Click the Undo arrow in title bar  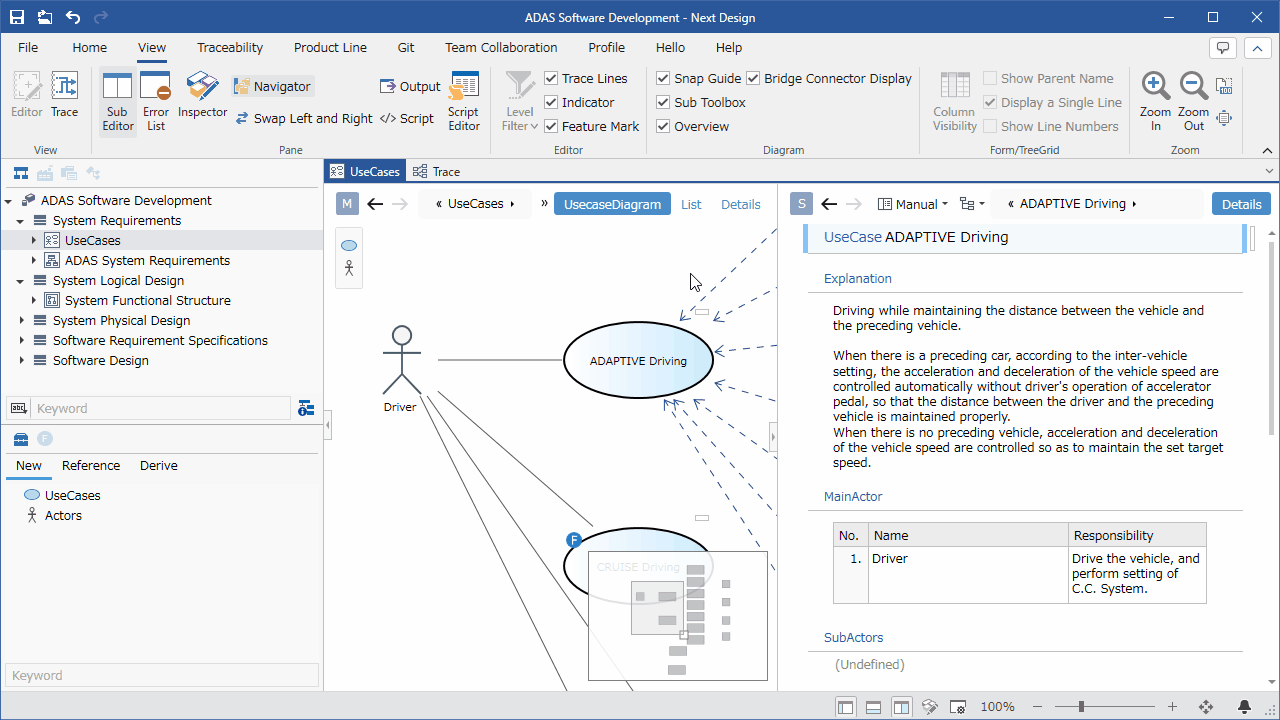73,17
